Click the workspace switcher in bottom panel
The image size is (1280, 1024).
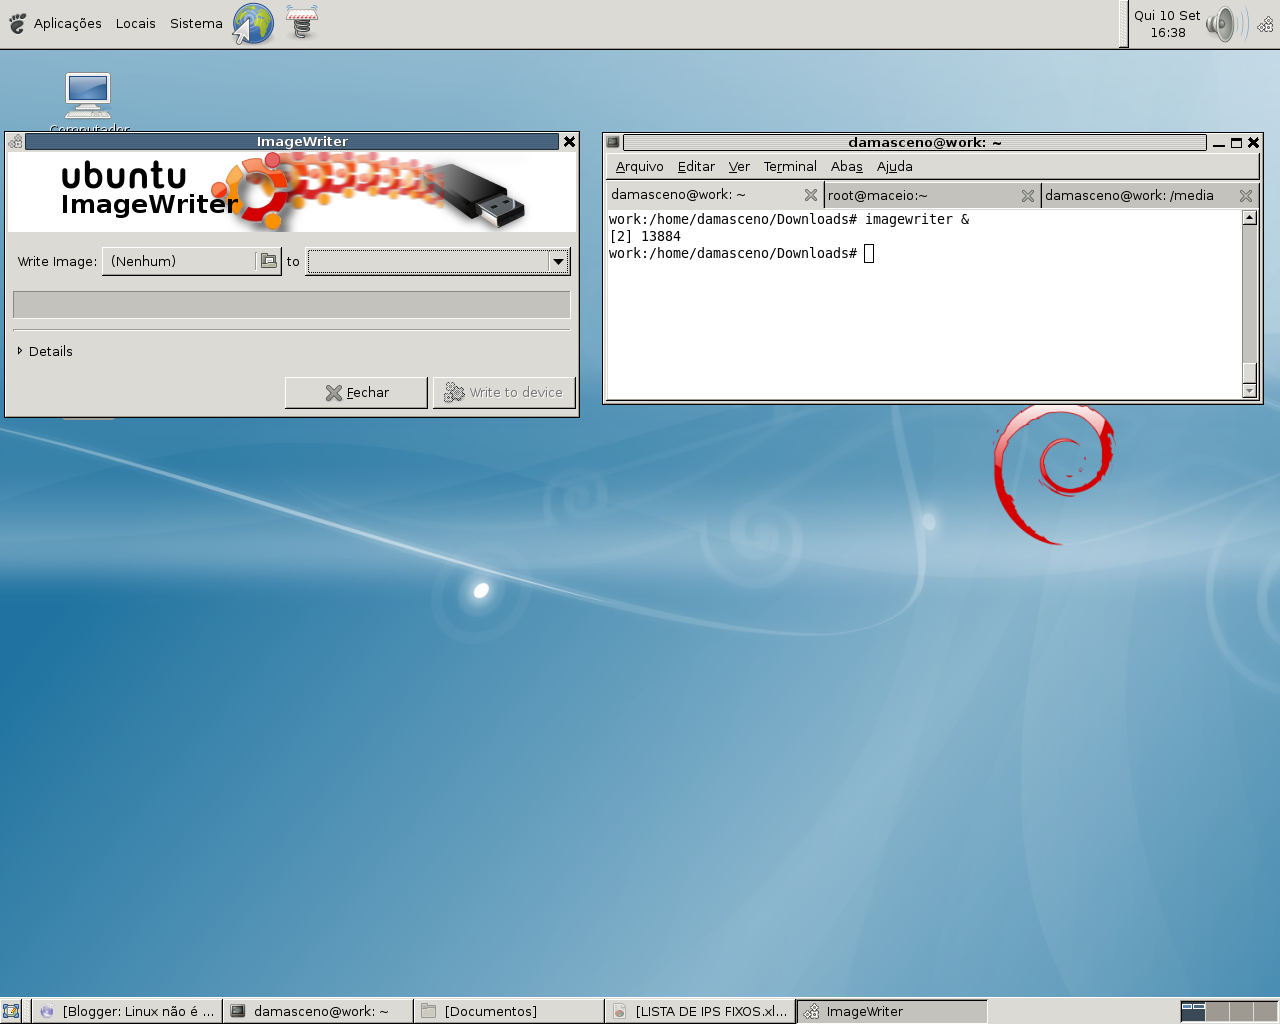(x=1229, y=1011)
